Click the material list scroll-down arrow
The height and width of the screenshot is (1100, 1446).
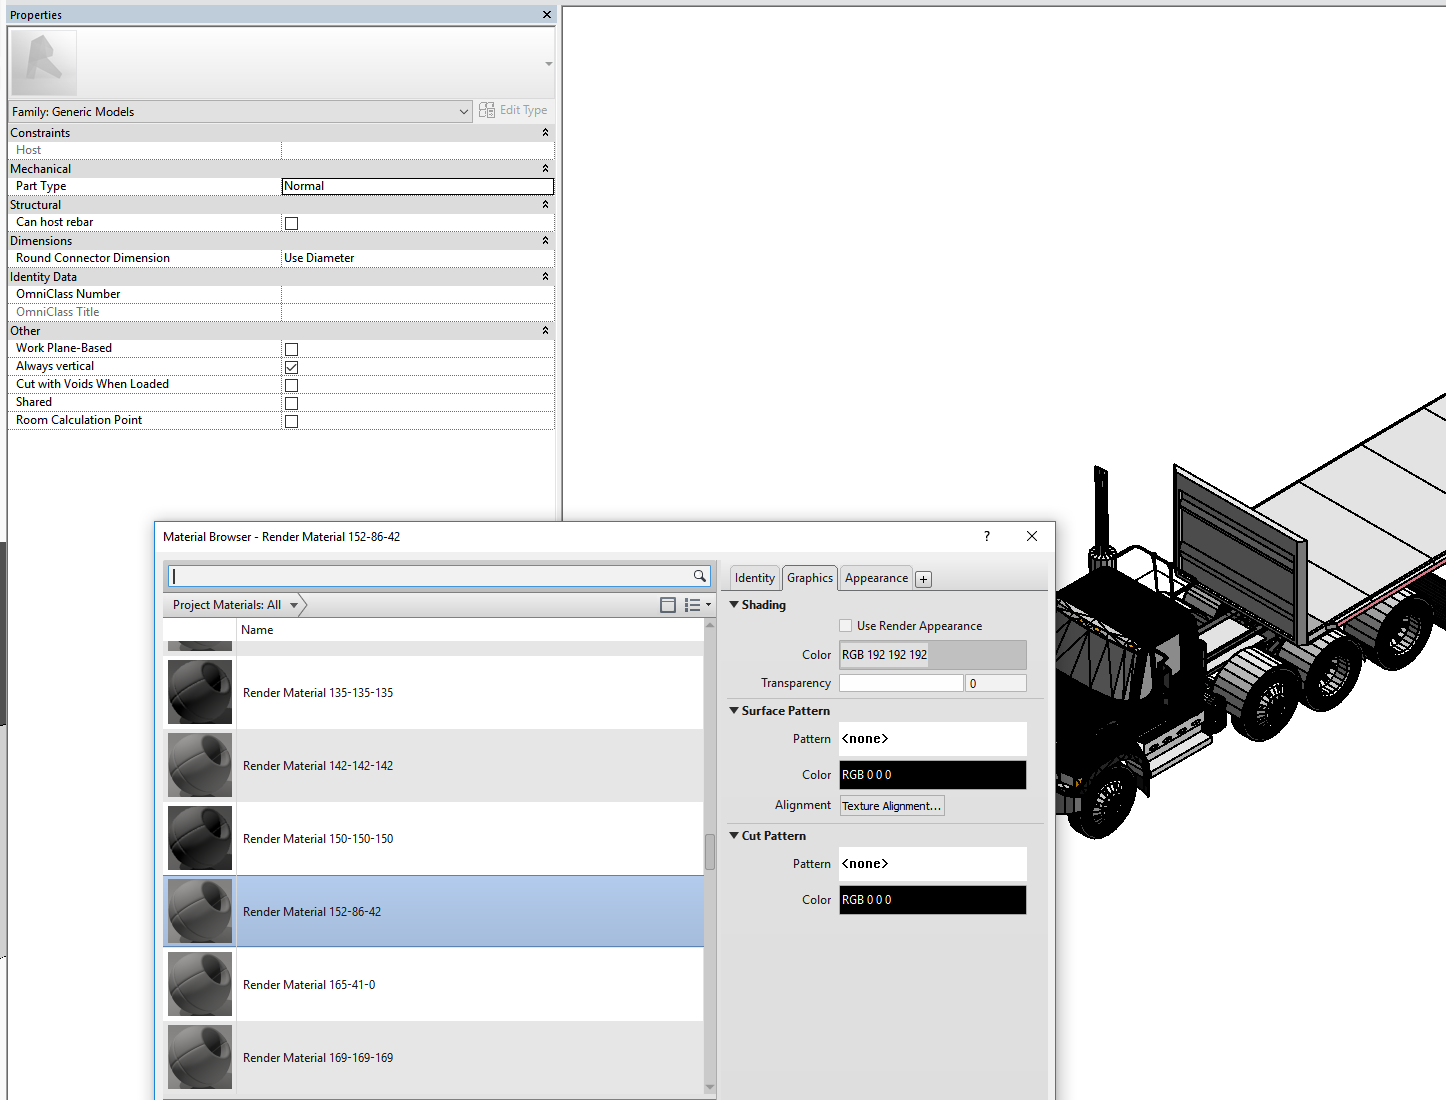710,1087
